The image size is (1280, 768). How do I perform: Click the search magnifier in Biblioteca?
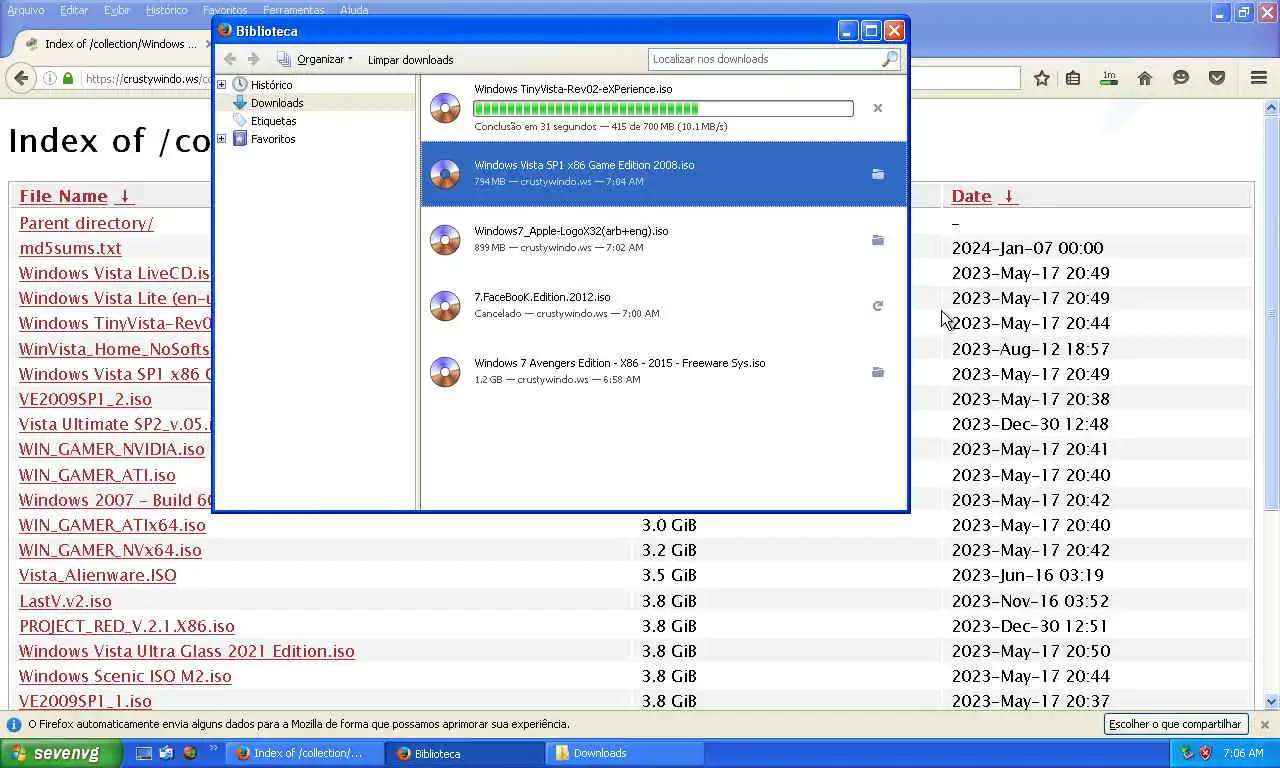889,60
